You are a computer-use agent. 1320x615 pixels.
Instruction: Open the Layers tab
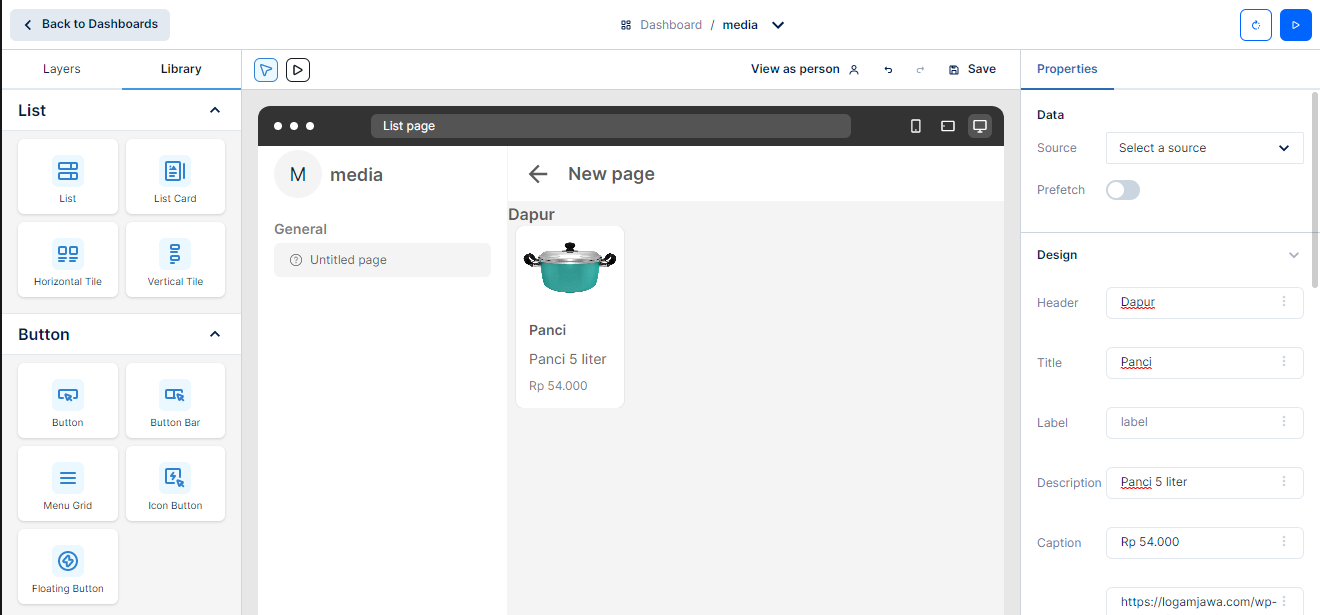click(x=62, y=69)
